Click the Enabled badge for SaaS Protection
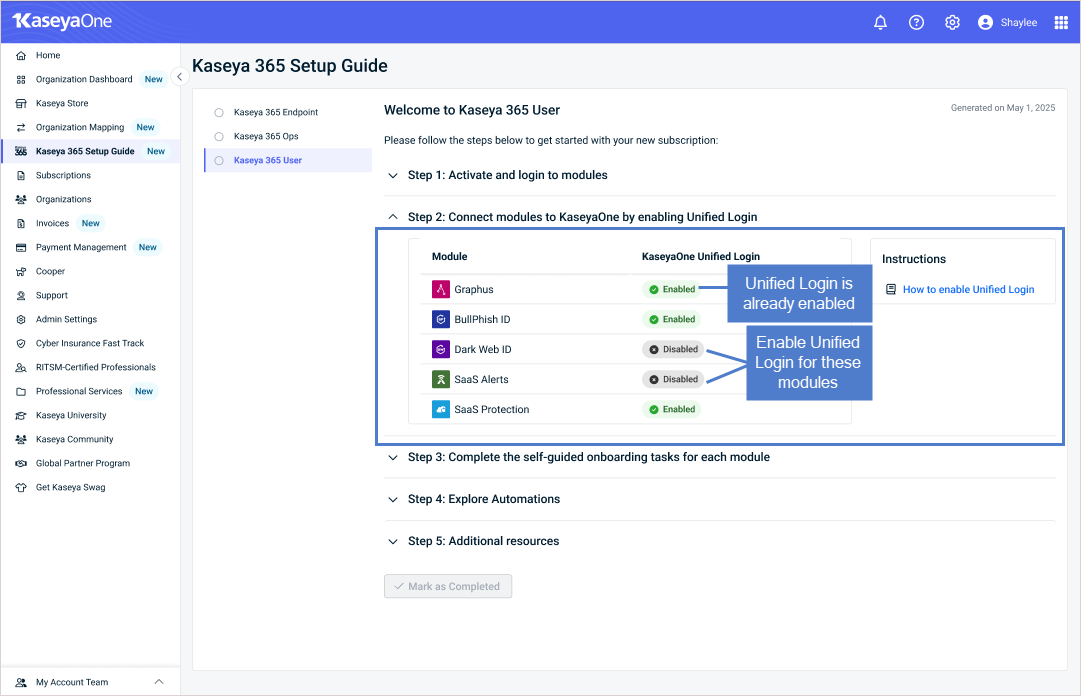This screenshot has width=1081, height=696. coord(671,409)
